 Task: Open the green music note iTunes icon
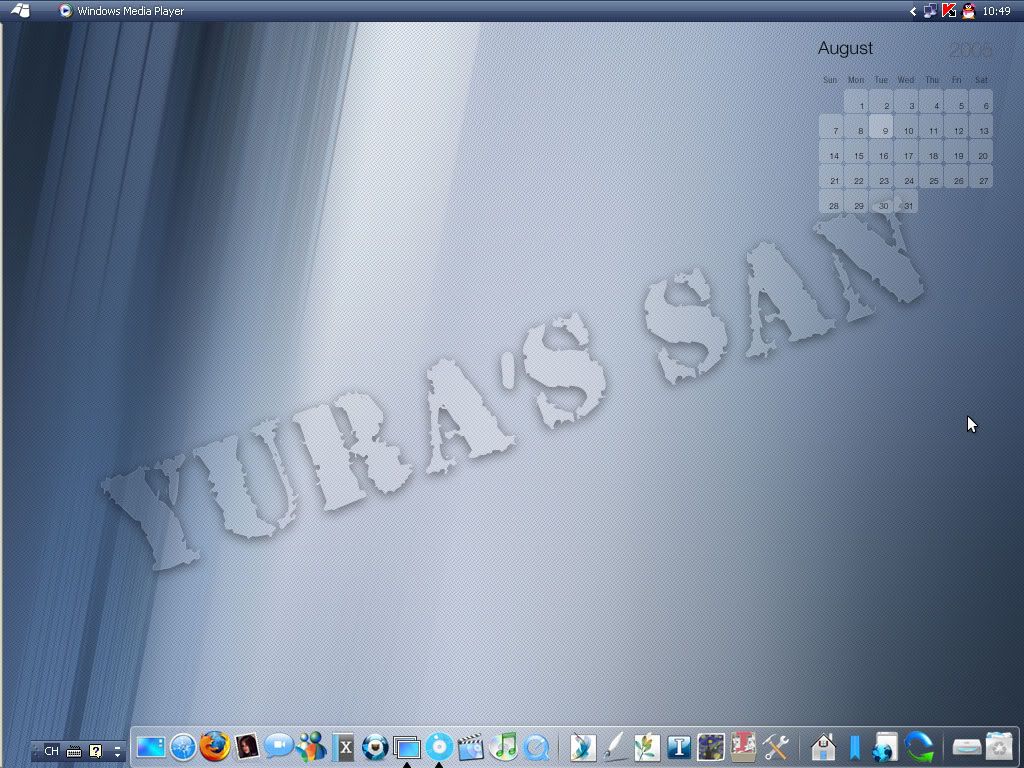pos(504,746)
